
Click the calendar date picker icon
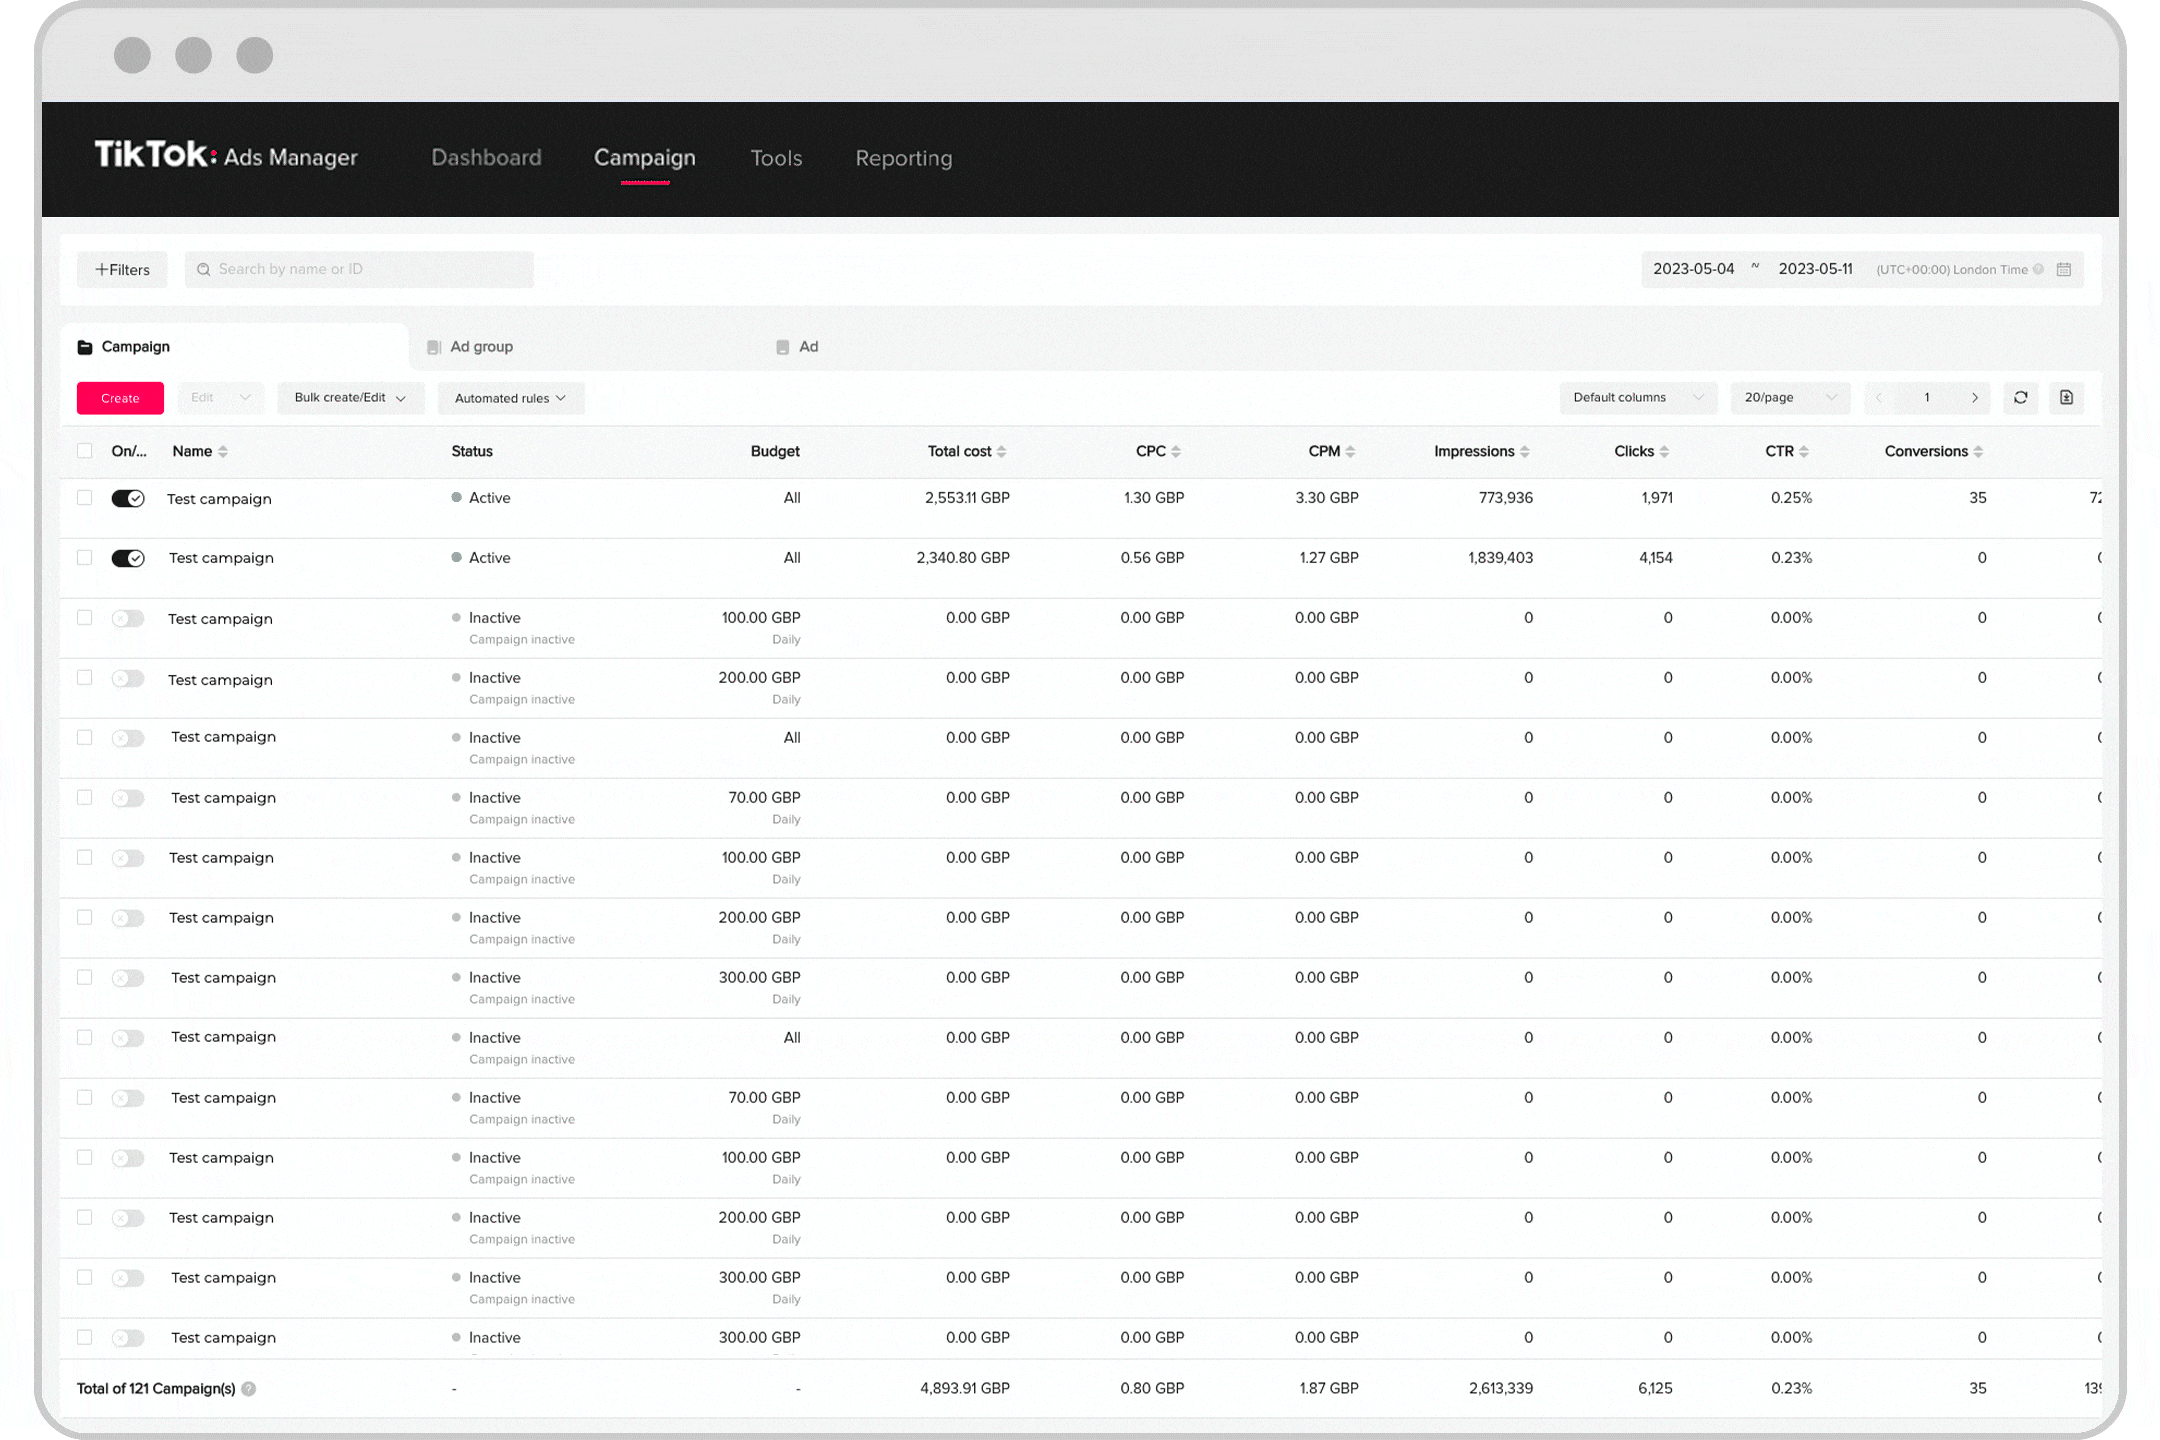pos(2072,268)
